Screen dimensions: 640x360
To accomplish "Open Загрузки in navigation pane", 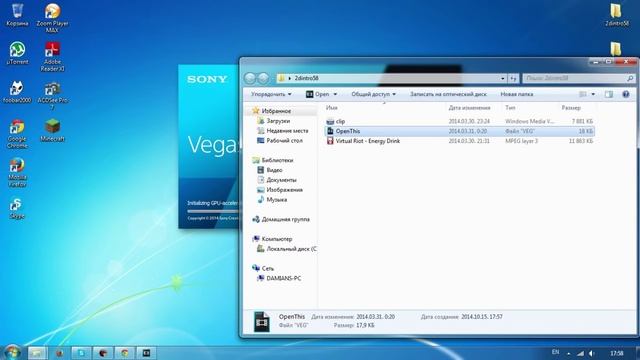I will pyautogui.click(x=278, y=121).
